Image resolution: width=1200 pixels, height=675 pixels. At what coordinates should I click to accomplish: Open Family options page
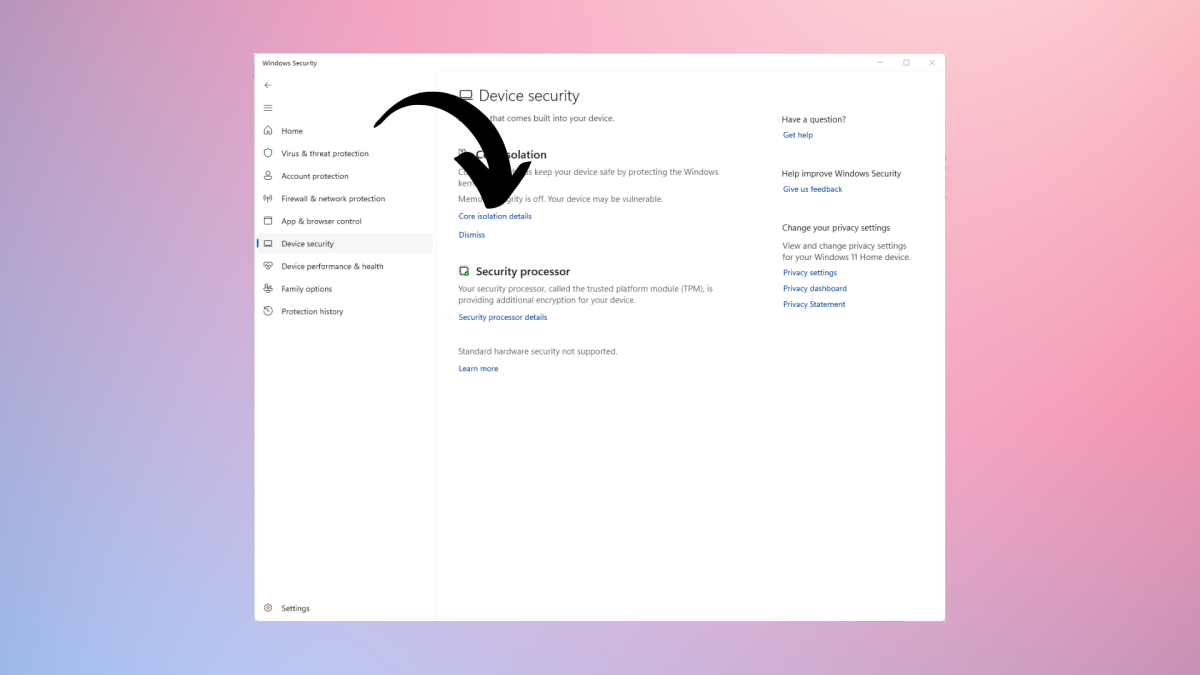click(345, 289)
